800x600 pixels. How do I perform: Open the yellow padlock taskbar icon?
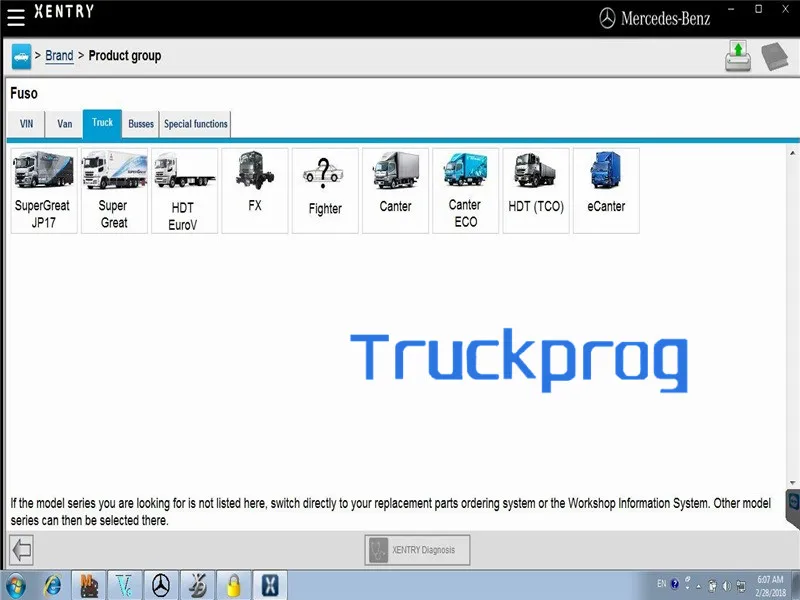click(x=234, y=586)
